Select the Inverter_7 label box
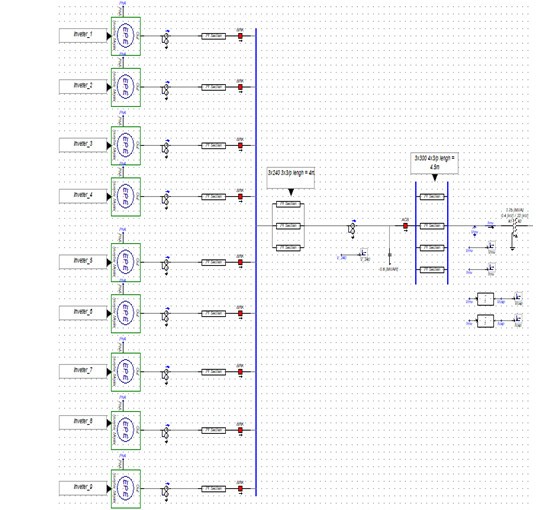 tap(83, 371)
